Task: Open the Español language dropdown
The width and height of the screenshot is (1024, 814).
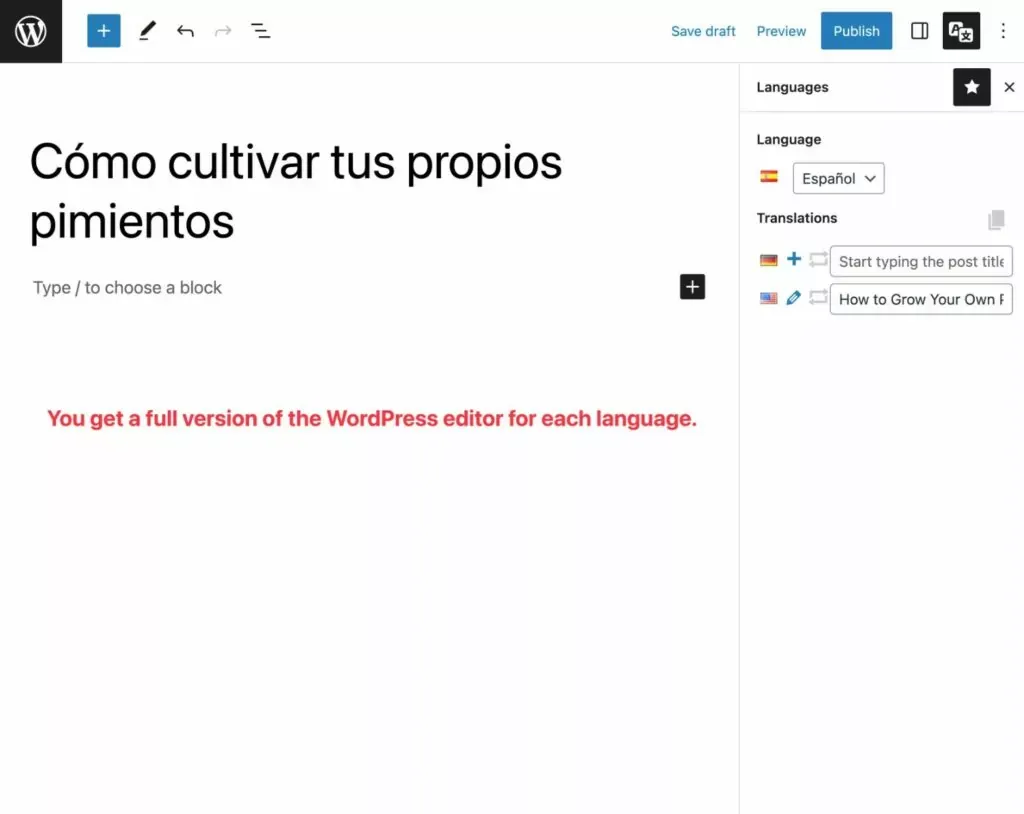Action: [838, 178]
